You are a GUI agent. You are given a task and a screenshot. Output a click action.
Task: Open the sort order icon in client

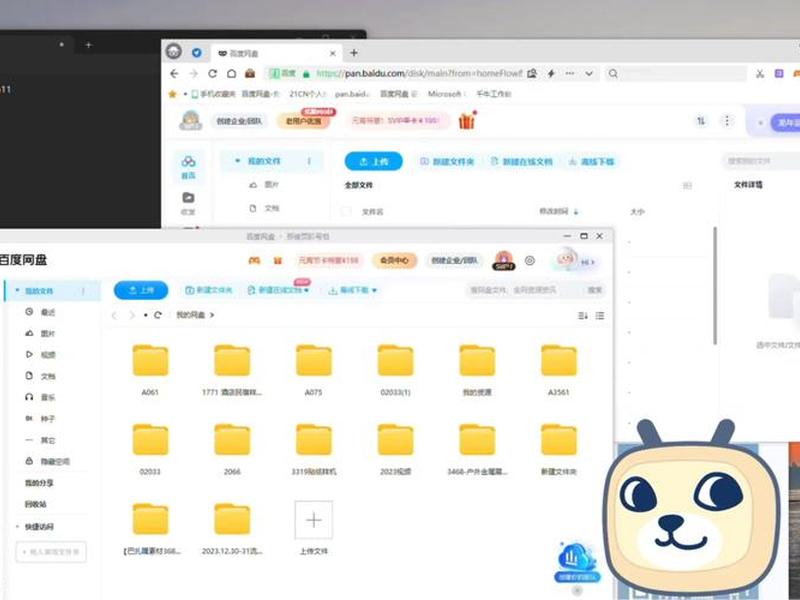coord(582,316)
